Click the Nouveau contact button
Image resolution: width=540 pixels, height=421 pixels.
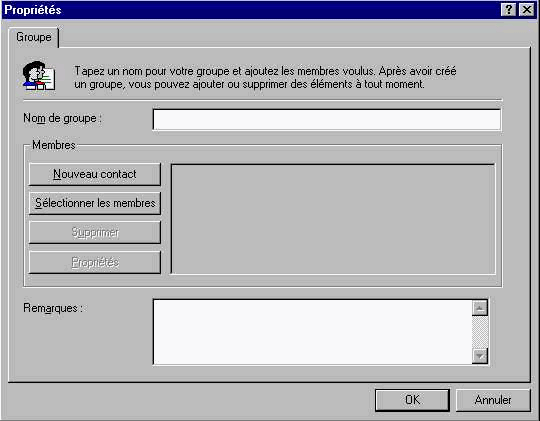[x=95, y=174]
